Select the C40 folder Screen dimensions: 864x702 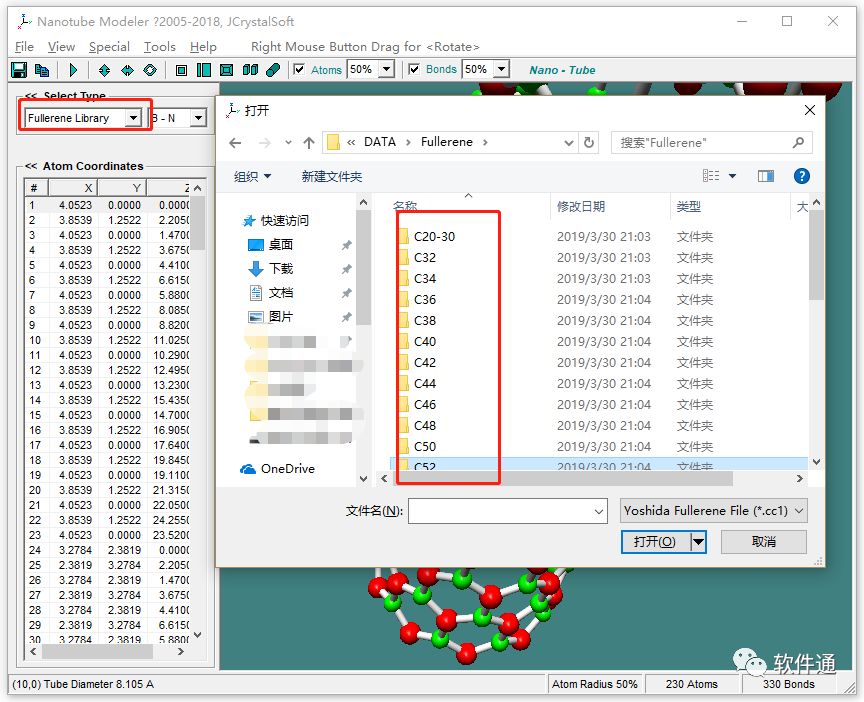click(x=424, y=342)
